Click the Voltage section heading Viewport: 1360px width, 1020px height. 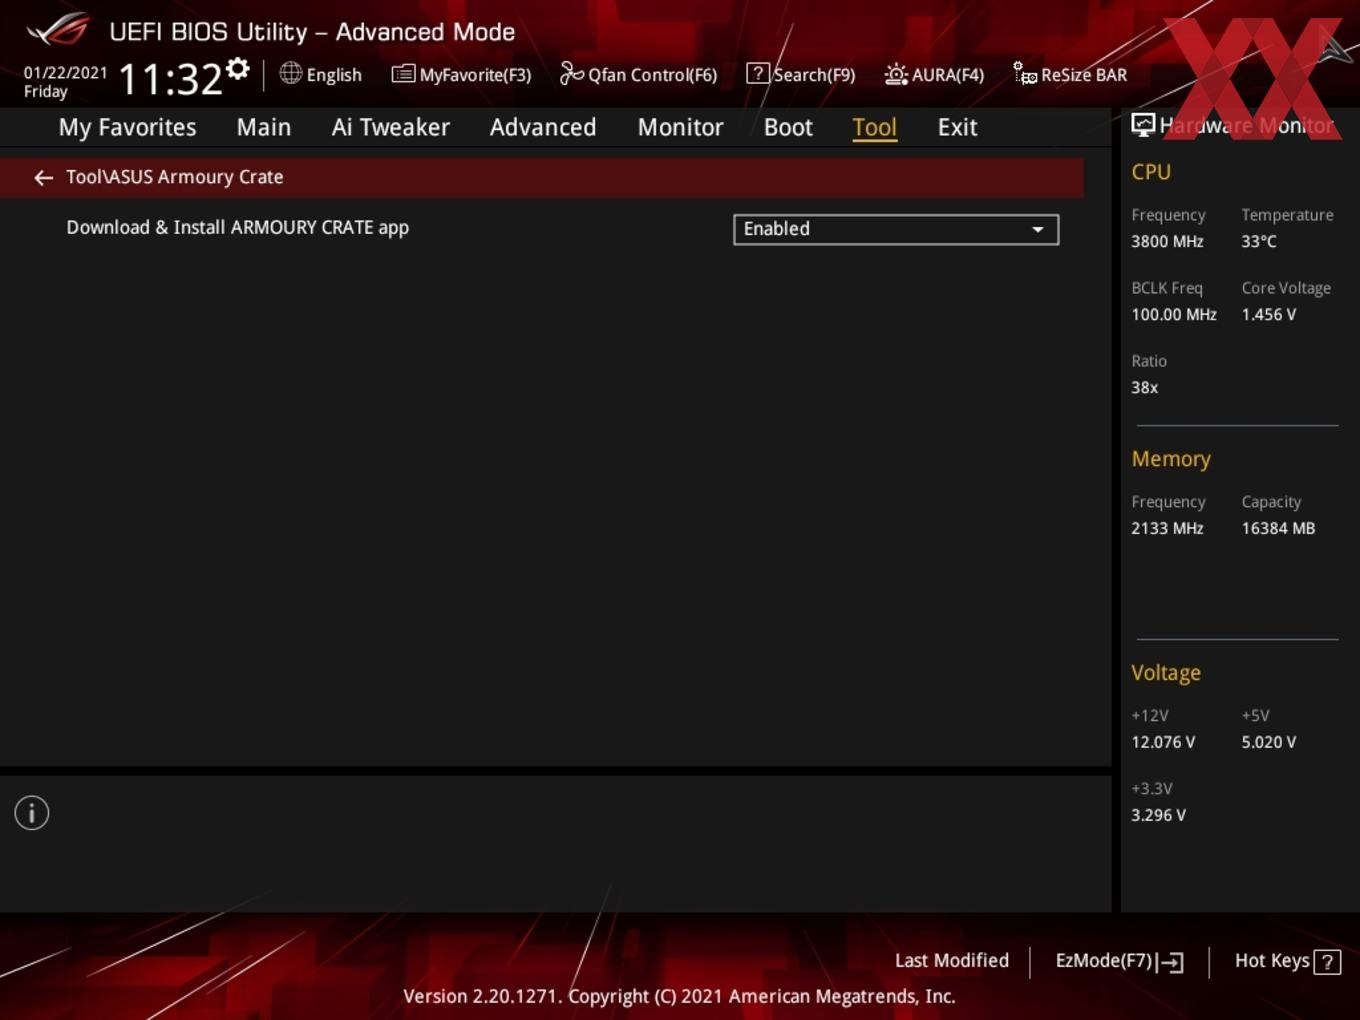[x=1166, y=673]
